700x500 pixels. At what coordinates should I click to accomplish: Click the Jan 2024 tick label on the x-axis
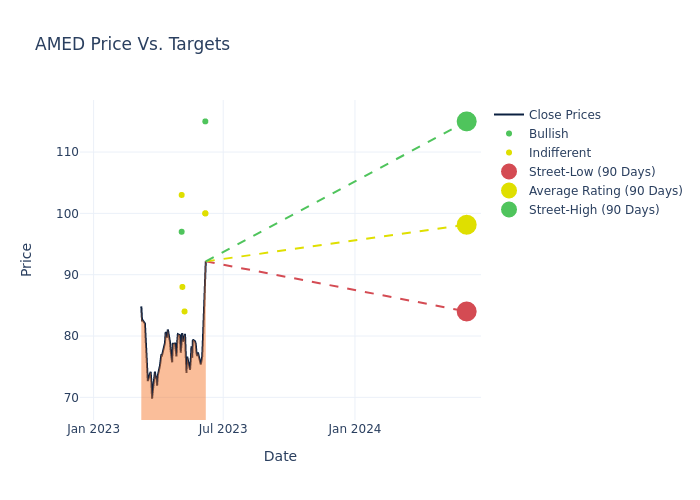[354, 429]
